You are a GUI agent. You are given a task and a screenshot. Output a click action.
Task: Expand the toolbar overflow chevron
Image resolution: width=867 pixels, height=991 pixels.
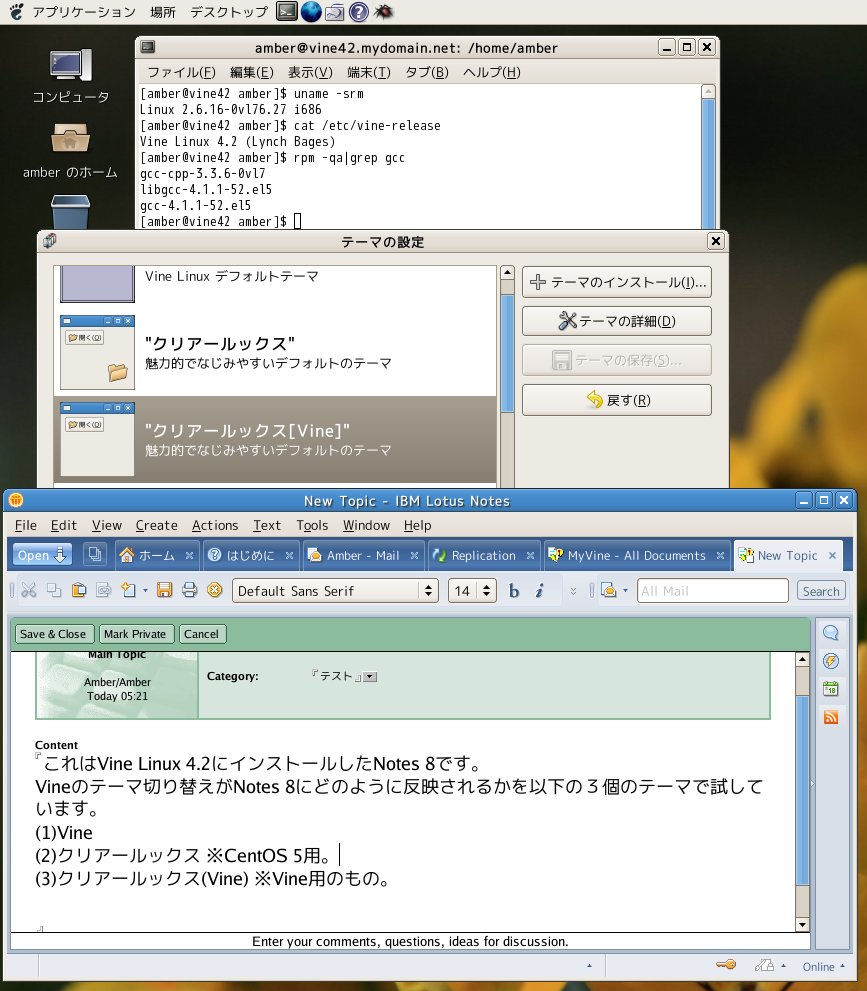(x=573, y=591)
